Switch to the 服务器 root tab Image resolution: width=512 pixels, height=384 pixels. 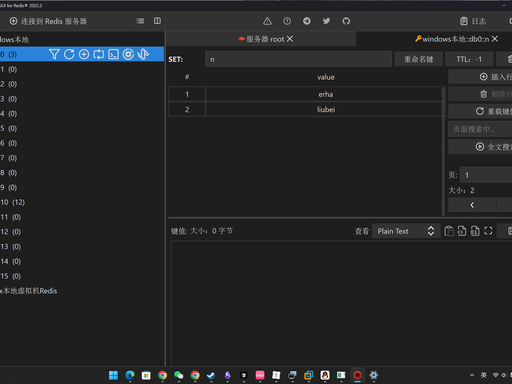click(x=261, y=39)
